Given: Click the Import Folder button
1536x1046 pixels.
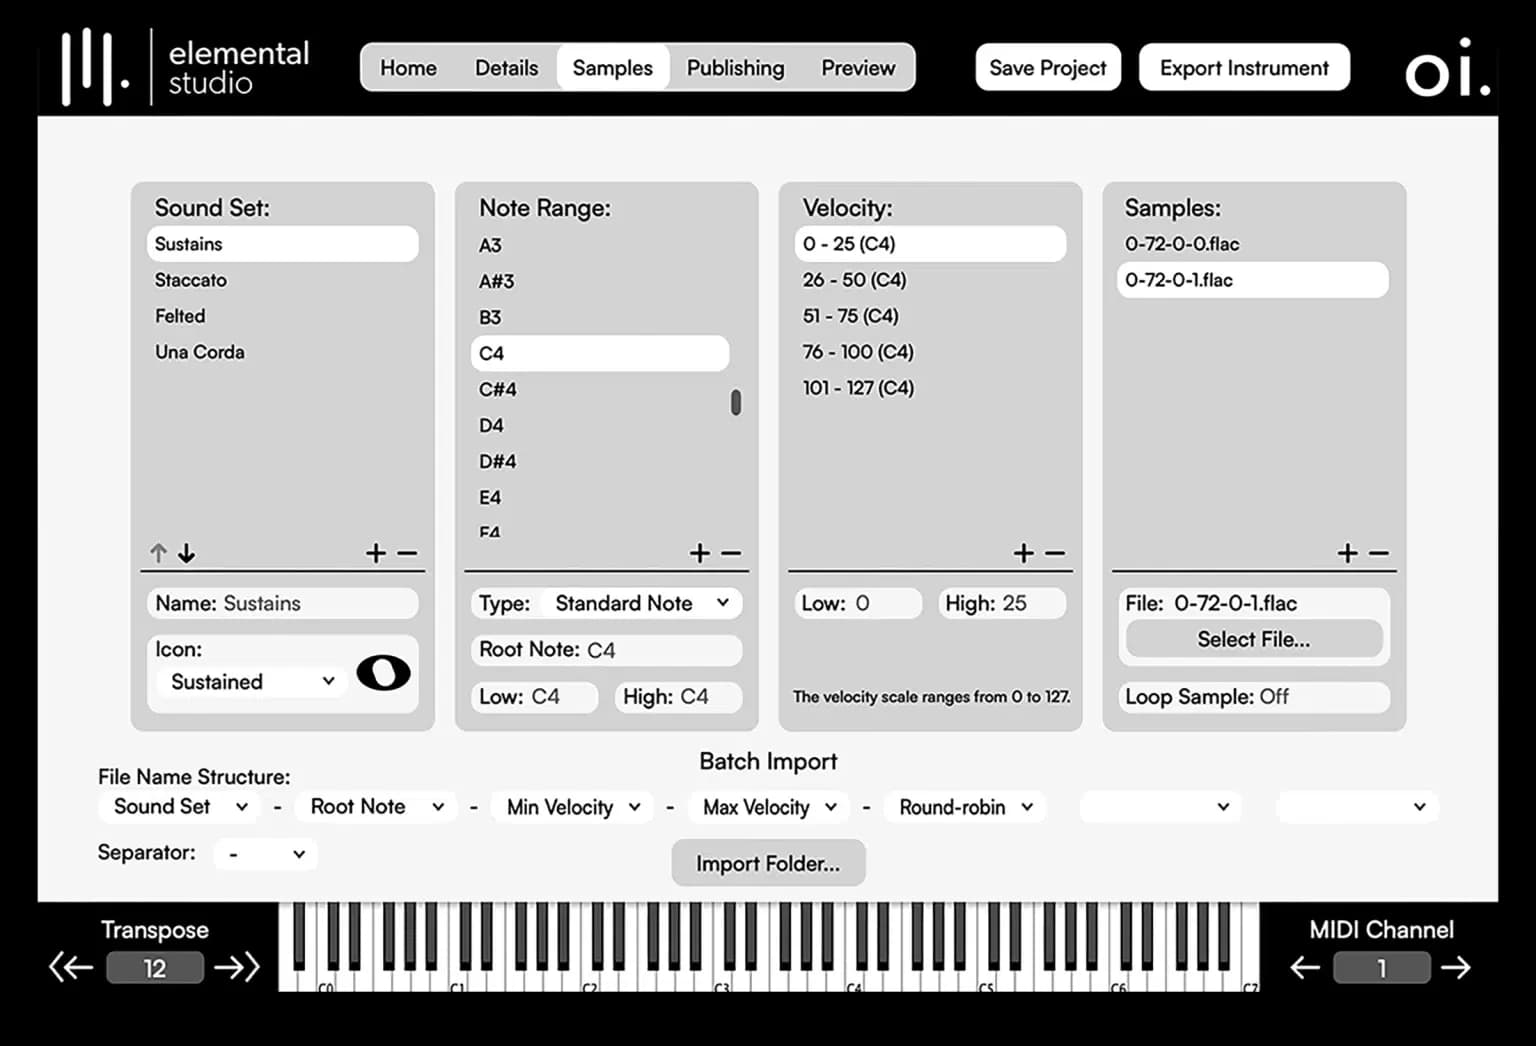Looking at the screenshot, I should tap(768, 863).
